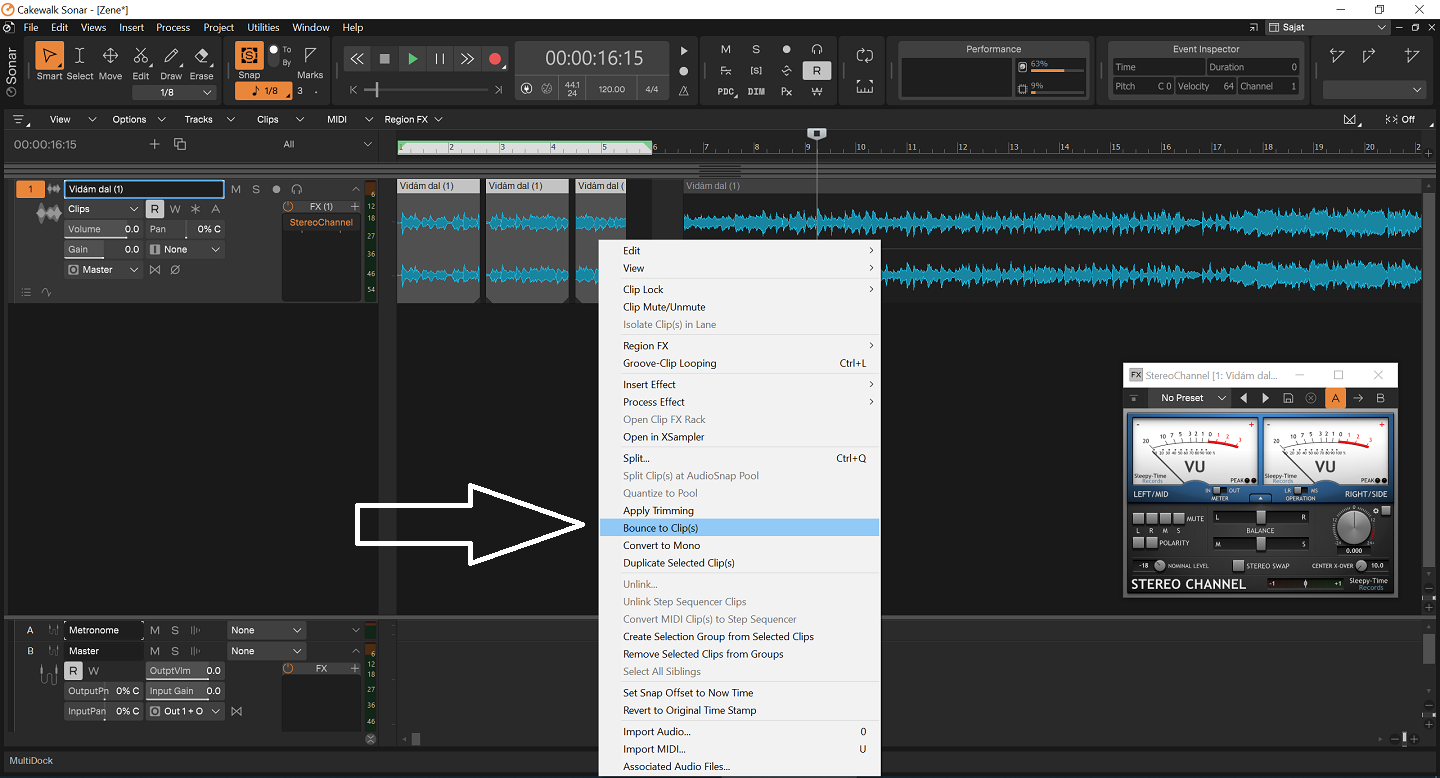Start playback with the Play button
This screenshot has width=1440, height=778.
(412, 59)
